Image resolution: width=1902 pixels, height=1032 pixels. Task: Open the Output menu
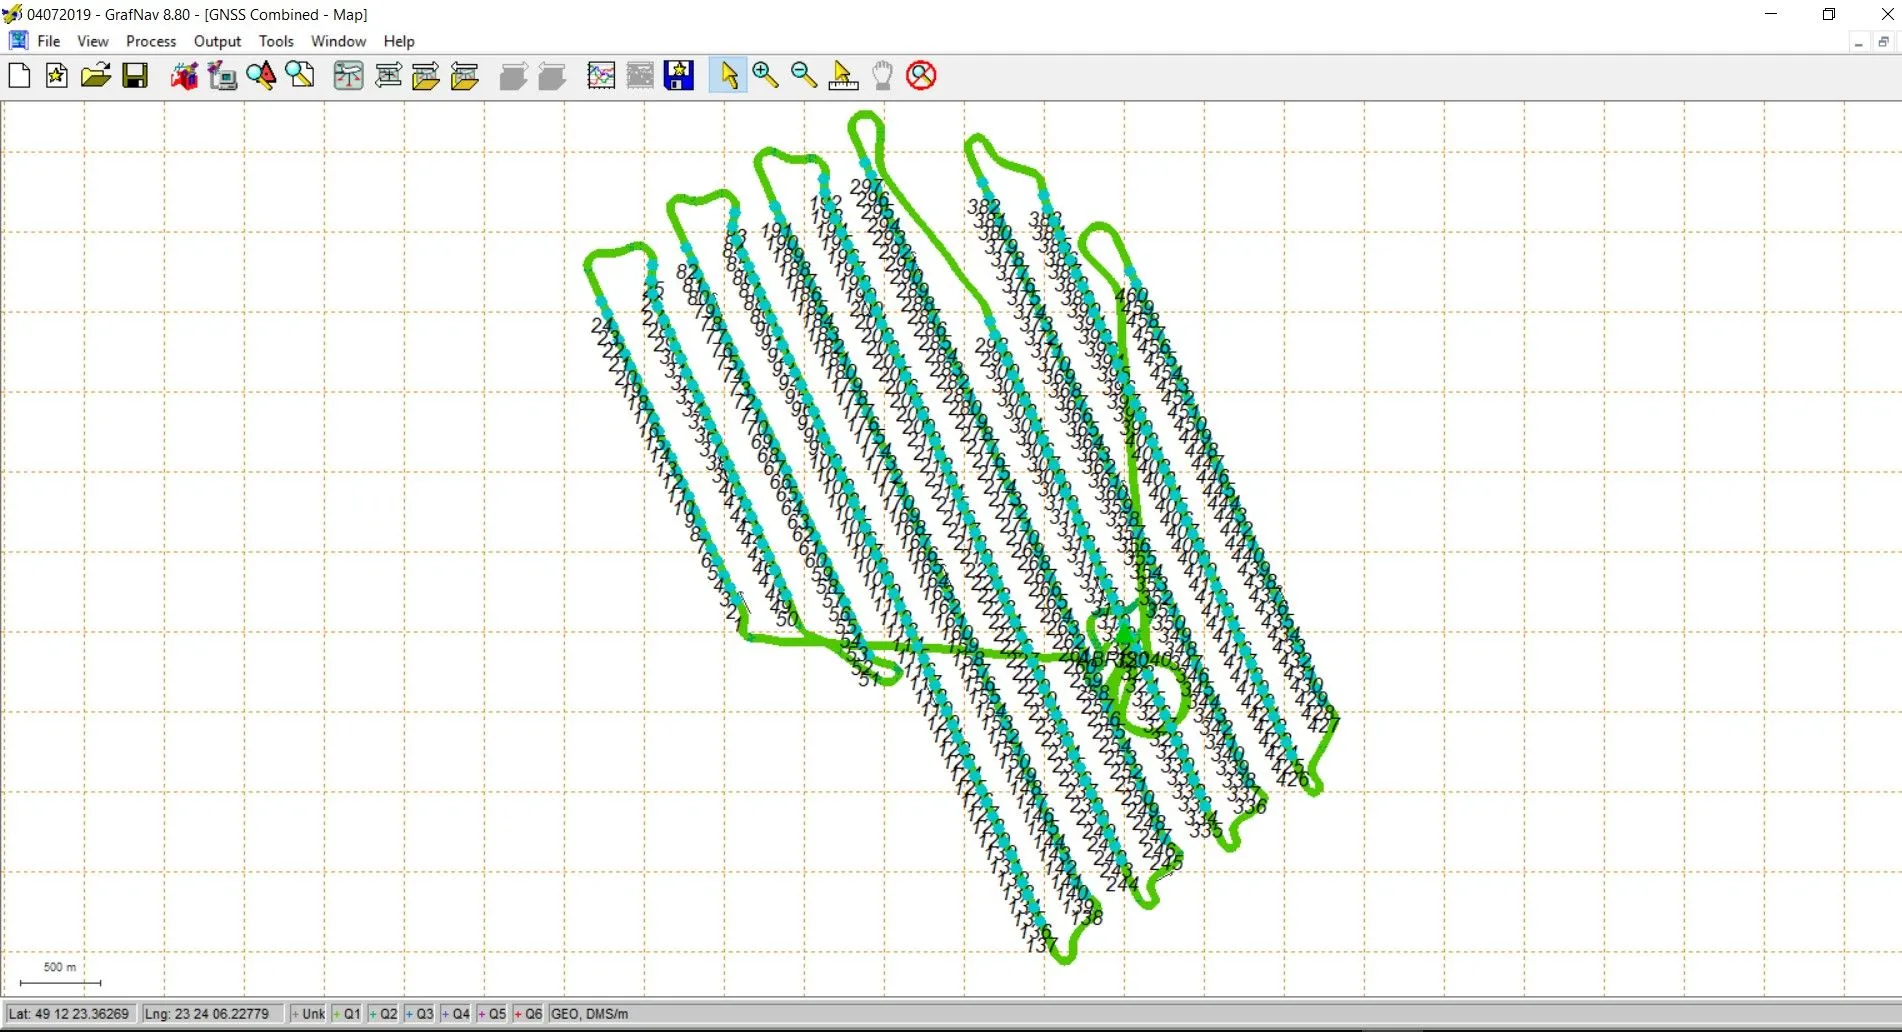217,41
